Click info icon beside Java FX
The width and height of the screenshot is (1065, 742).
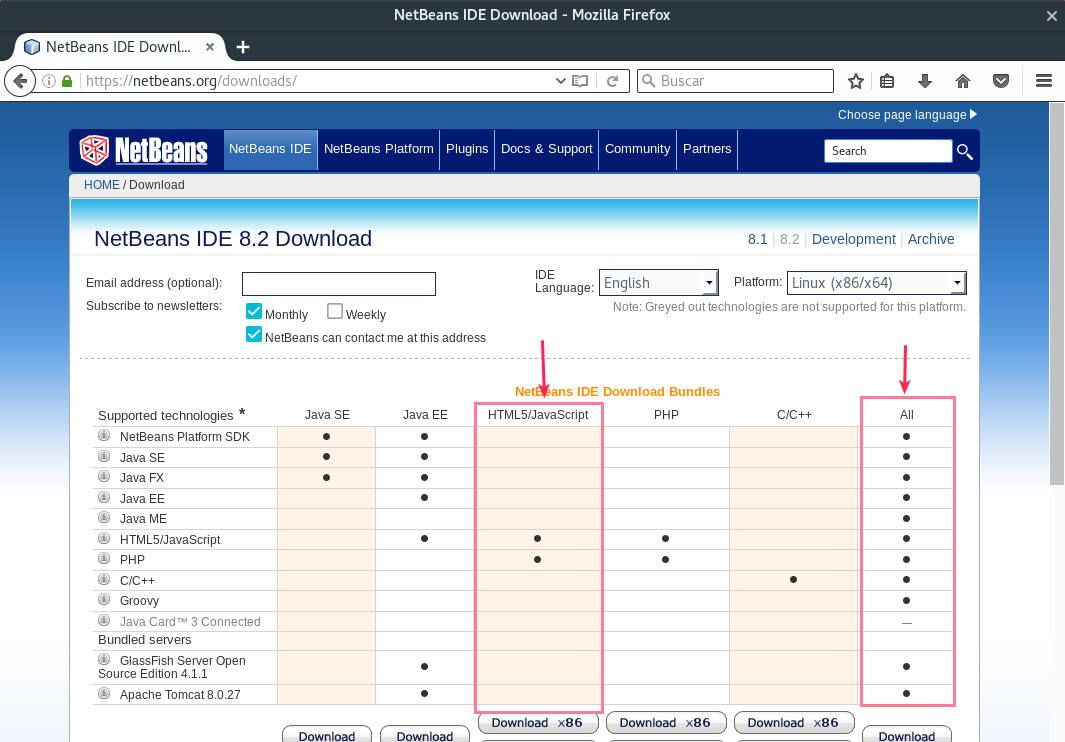tap(104, 476)
